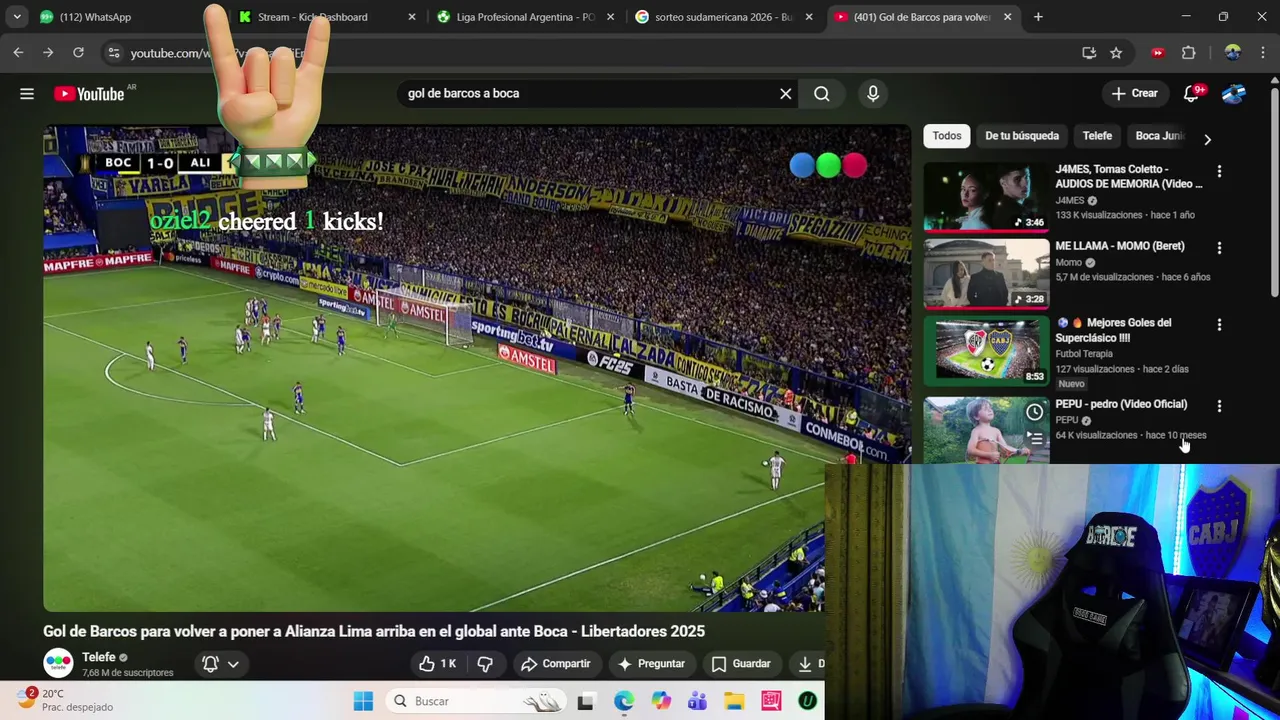The height and width of the screenshot is (720, 1280).
Task: Open options menu for J4MES video
Action: (1219, 171)
